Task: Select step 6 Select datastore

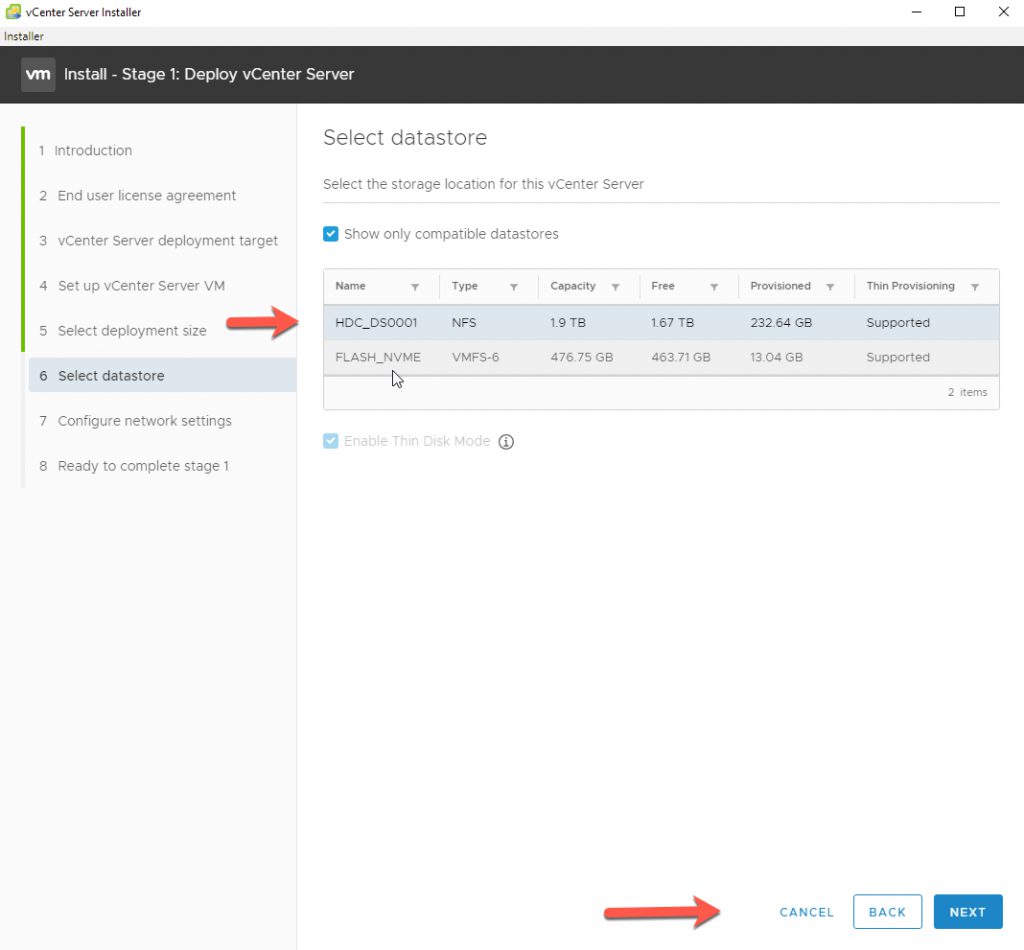Action: (163, 375)
